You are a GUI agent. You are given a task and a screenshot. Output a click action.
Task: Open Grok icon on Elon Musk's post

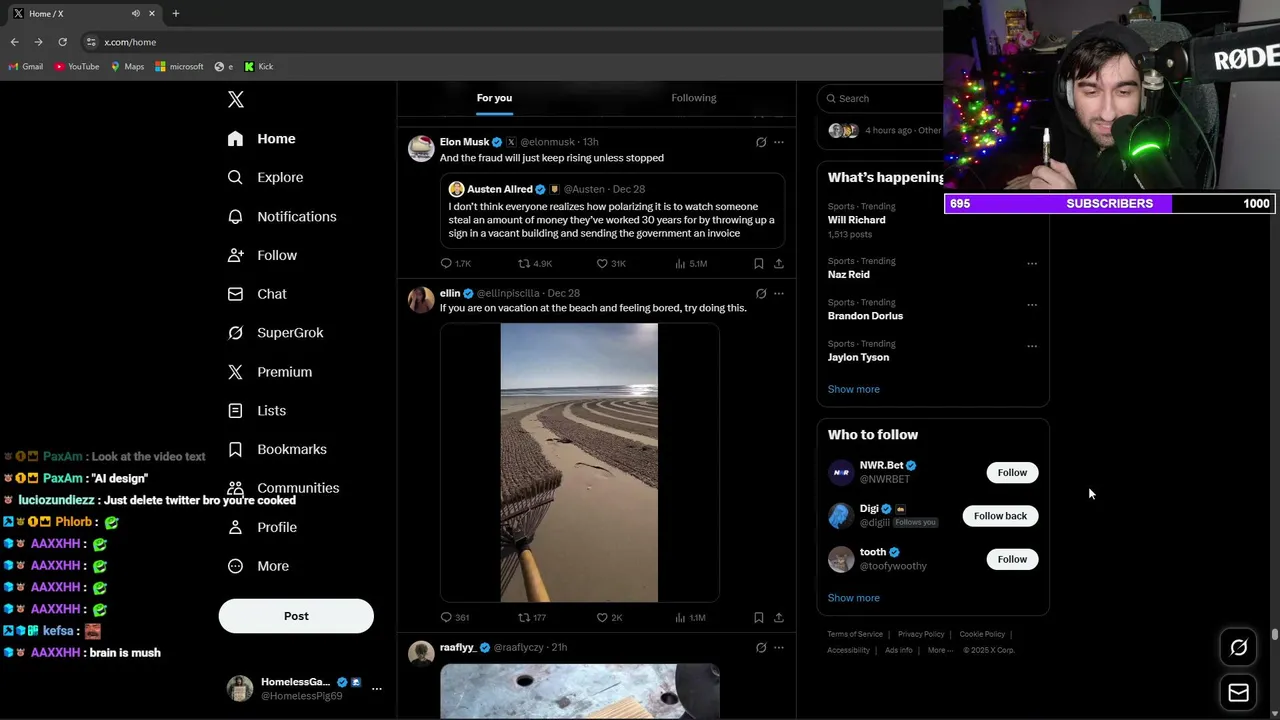(x=761, y=142)
